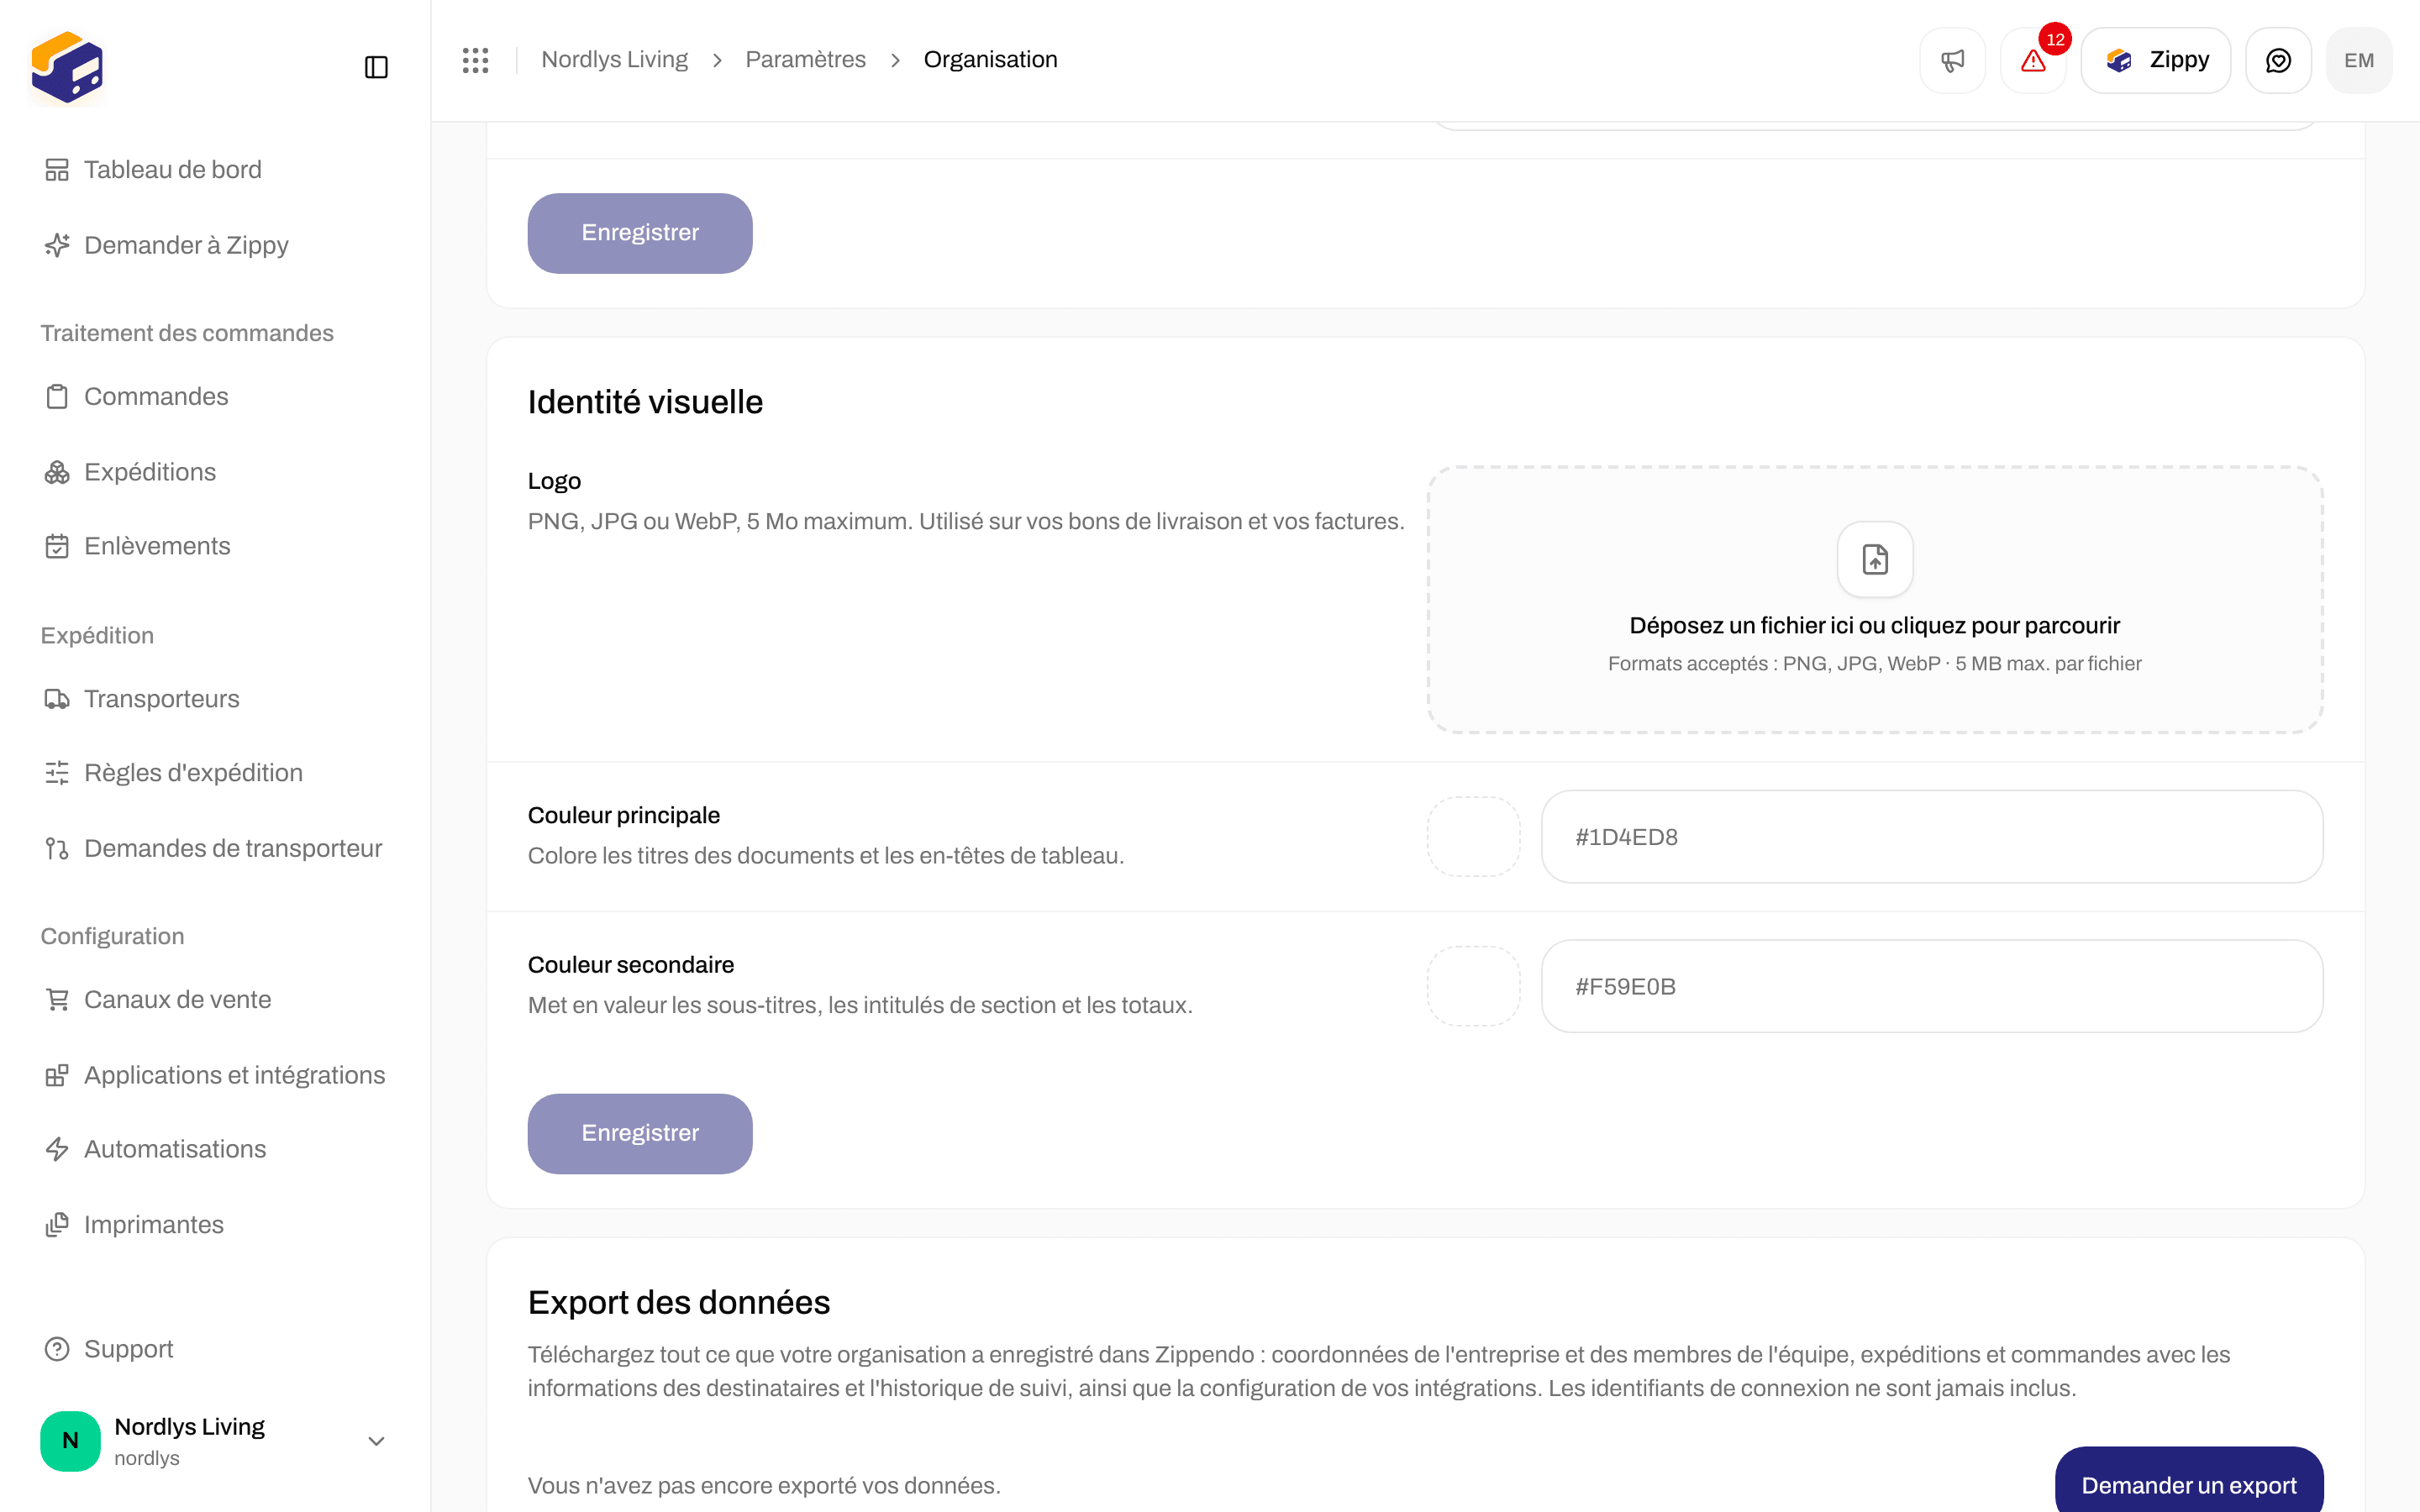The height and width of the screenshot is (1512, 2420).
Task: Click the Zippendo logo
Action: tap(67, 67)
